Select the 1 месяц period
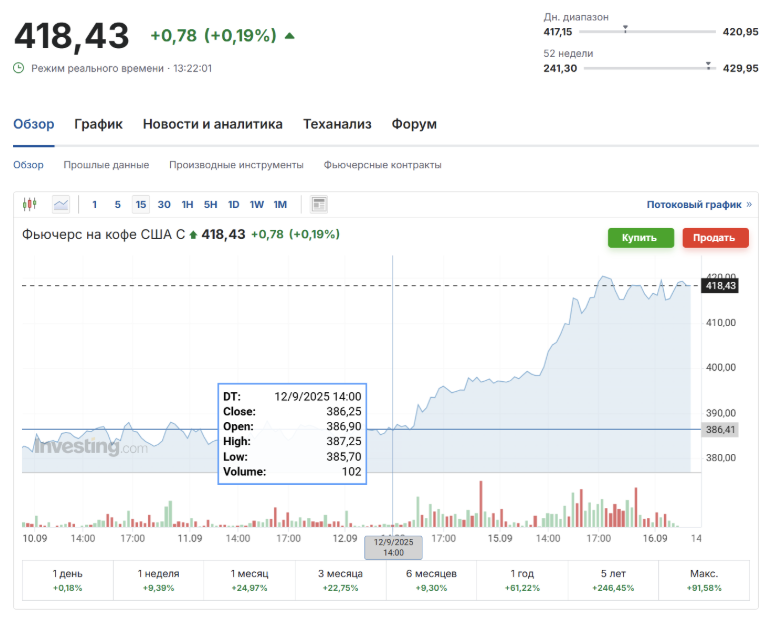 click(x=250, y=580)
